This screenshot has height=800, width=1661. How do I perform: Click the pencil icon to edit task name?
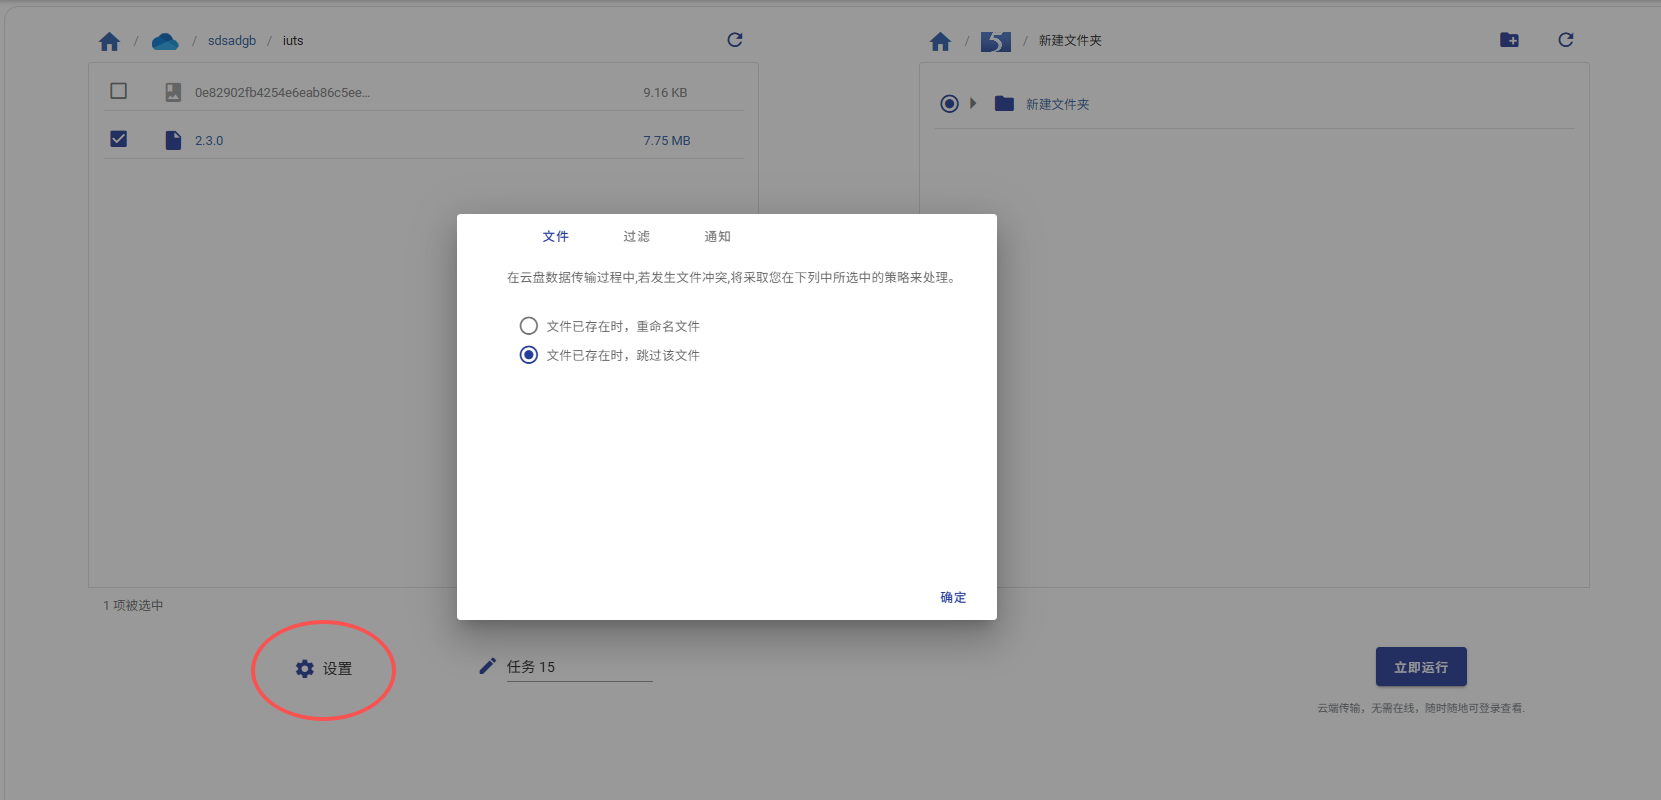pyautogui.click(x=487, y=666)
